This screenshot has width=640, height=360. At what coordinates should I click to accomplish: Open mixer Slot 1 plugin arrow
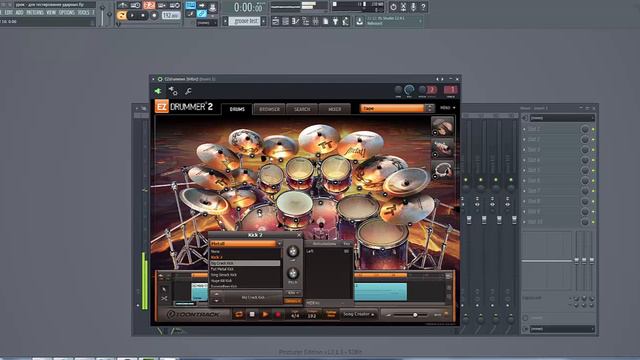pos(524,129)
